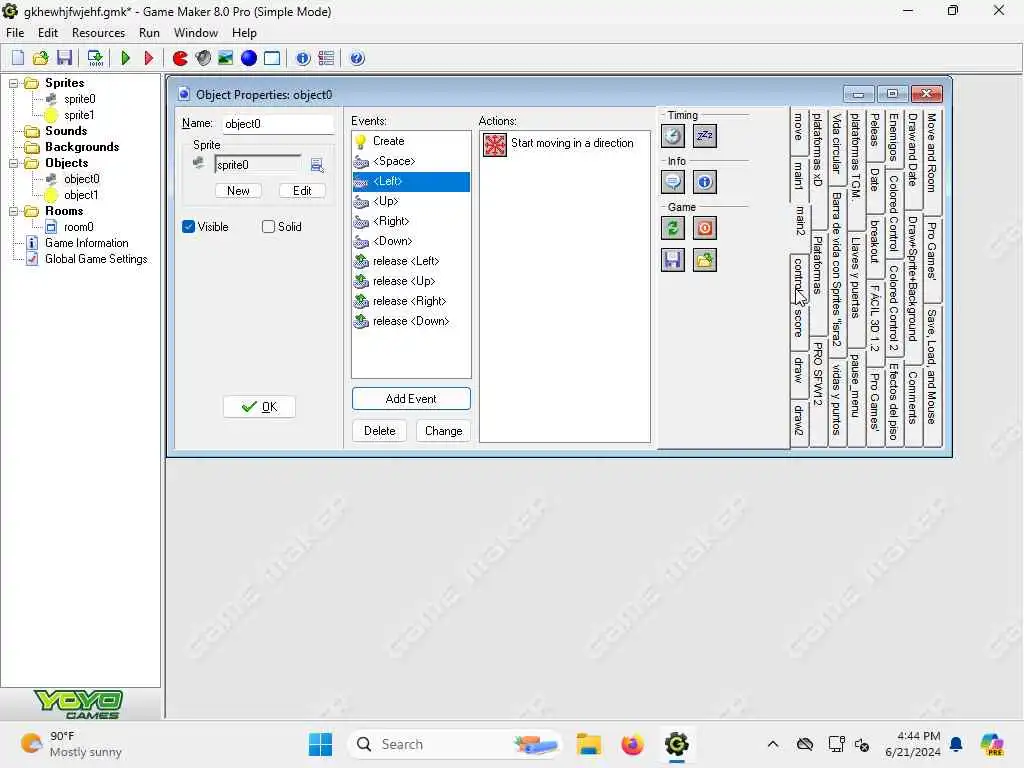Run game in debug mode with red play icon
1024x768 pixels.
pos(148,58)
